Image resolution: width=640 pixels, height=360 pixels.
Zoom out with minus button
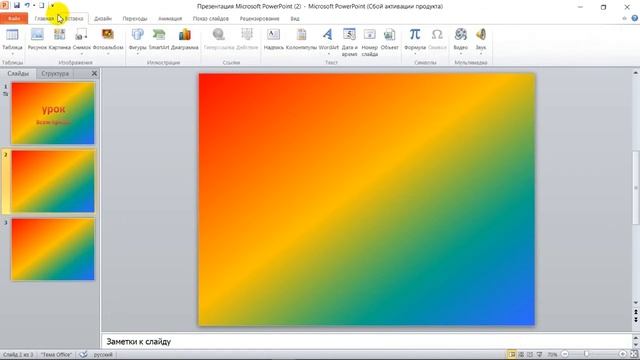[565, 354]
